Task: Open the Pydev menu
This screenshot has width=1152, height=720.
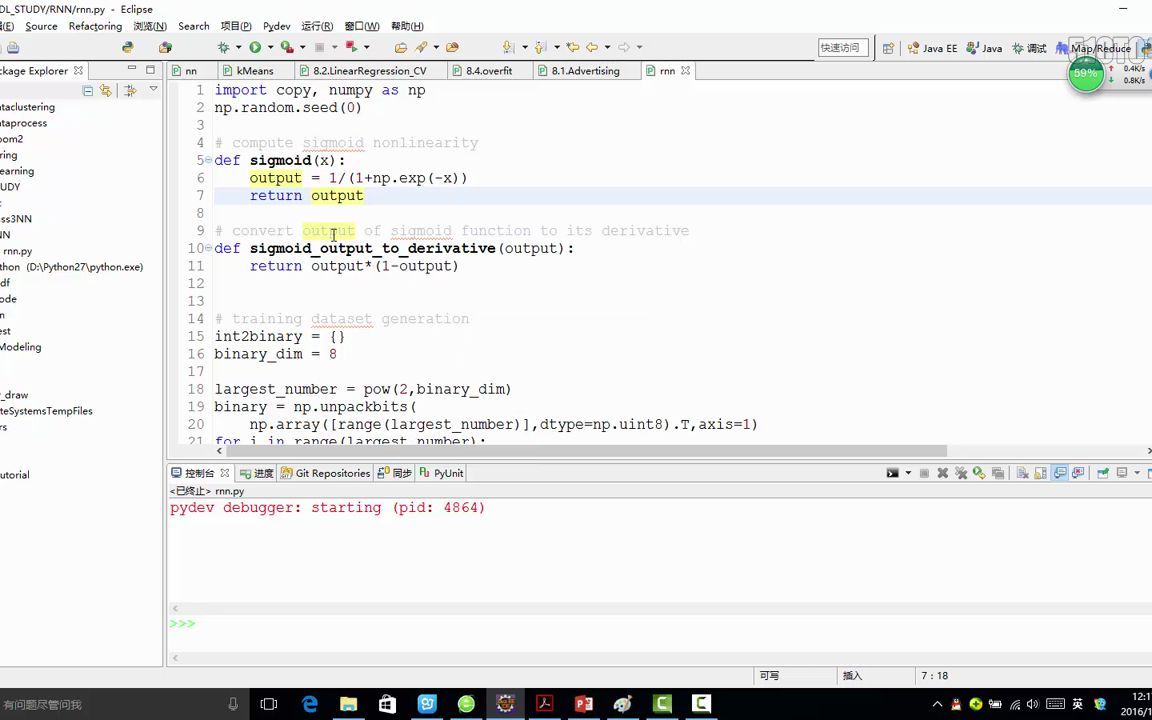Action: pos(276,26)
